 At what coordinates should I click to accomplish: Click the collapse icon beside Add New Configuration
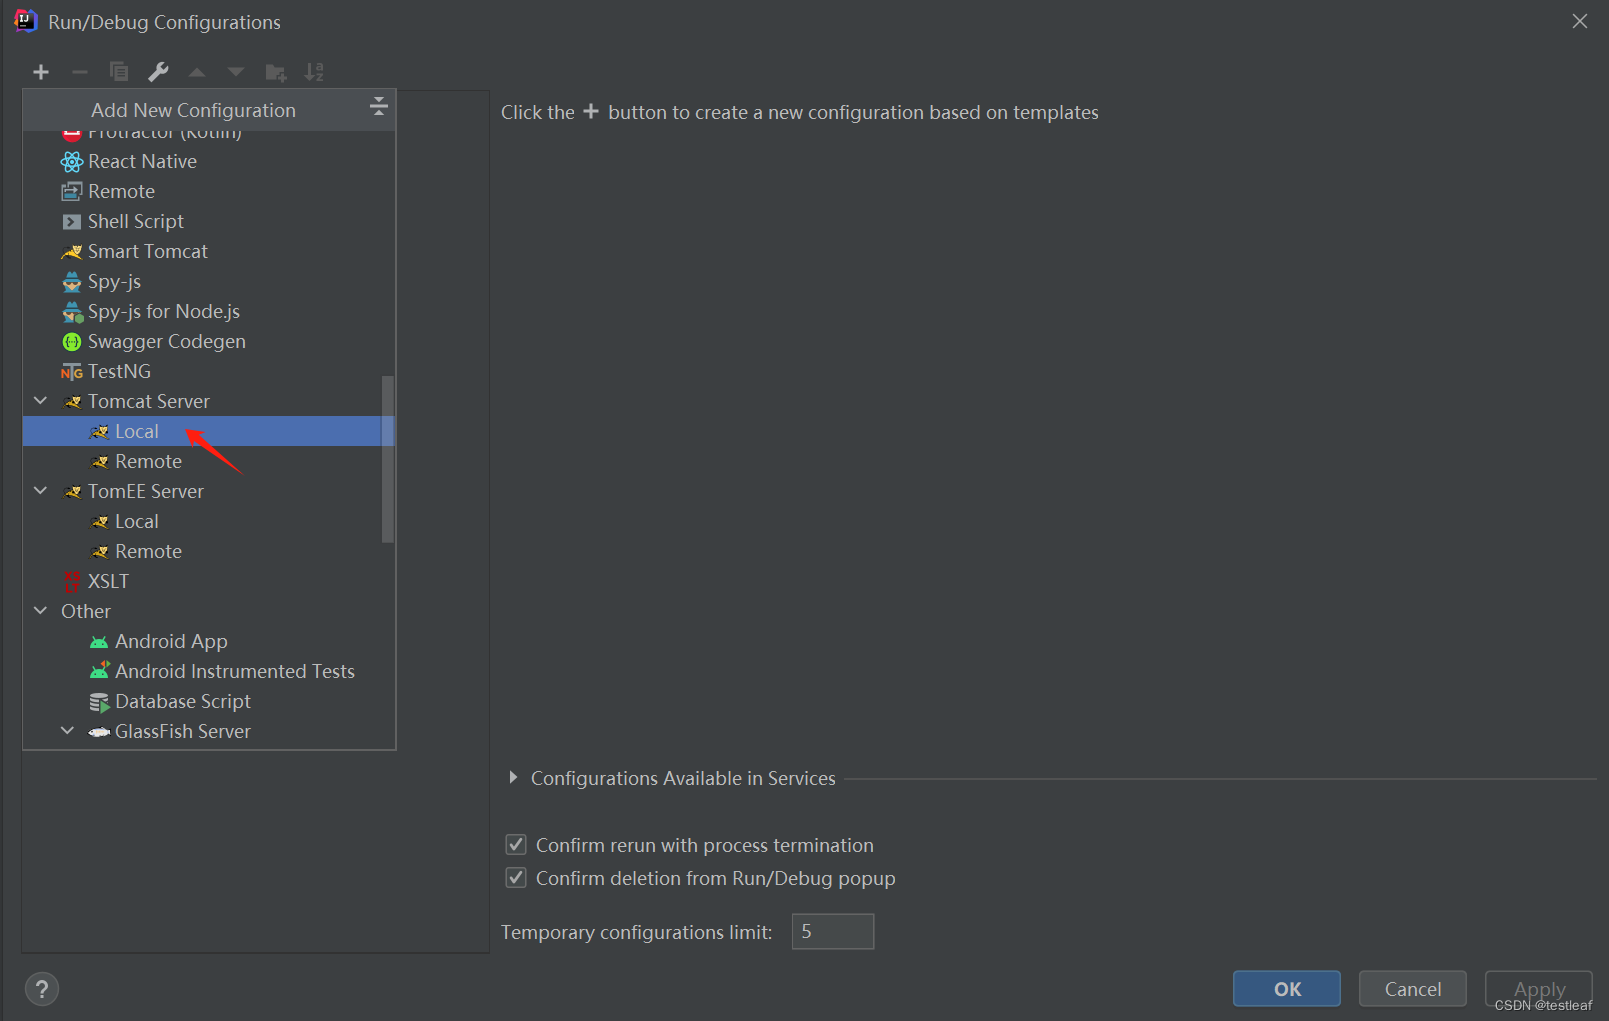pyautogui.click(x=378, y=106)
